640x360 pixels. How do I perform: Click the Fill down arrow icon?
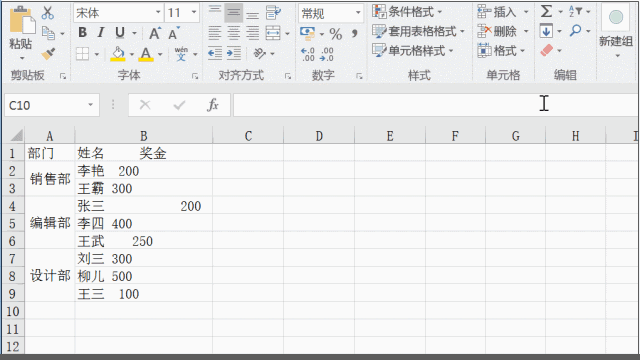click(546, 31)
